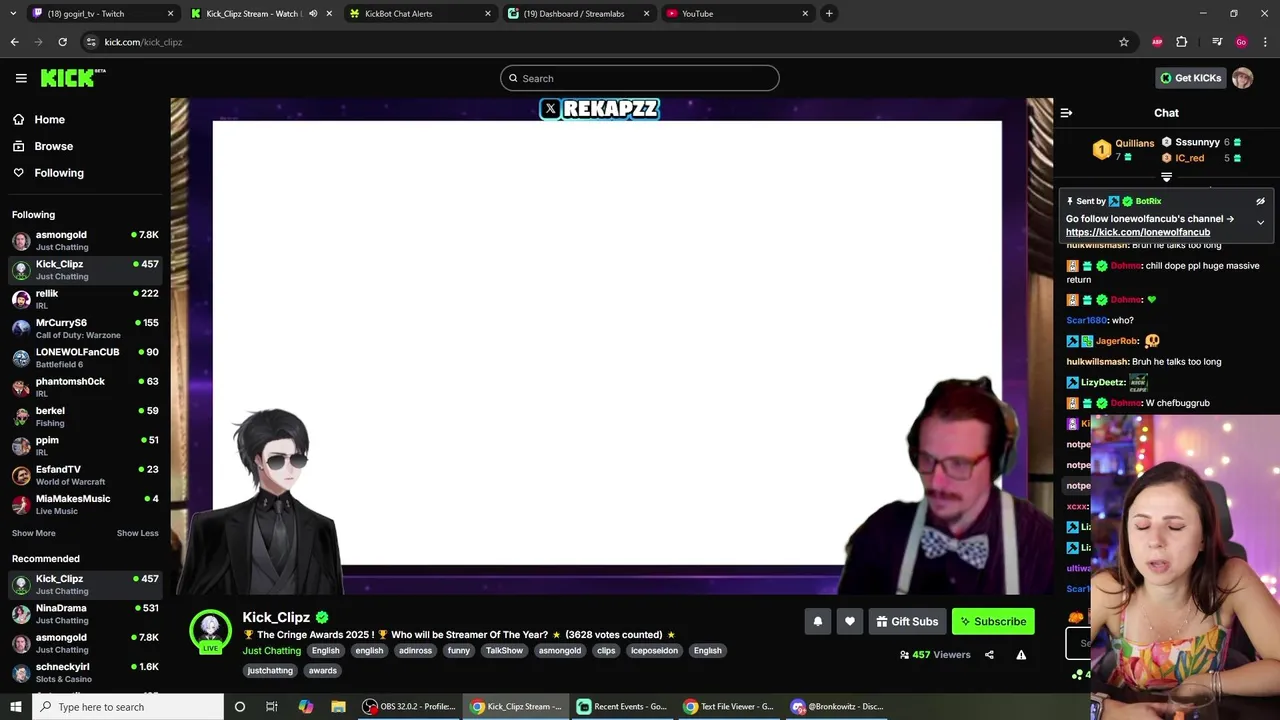Viewport: 1280px width, 720px height.
Task: Open the Chrome three-dot menu
Action: point(1265,42)
